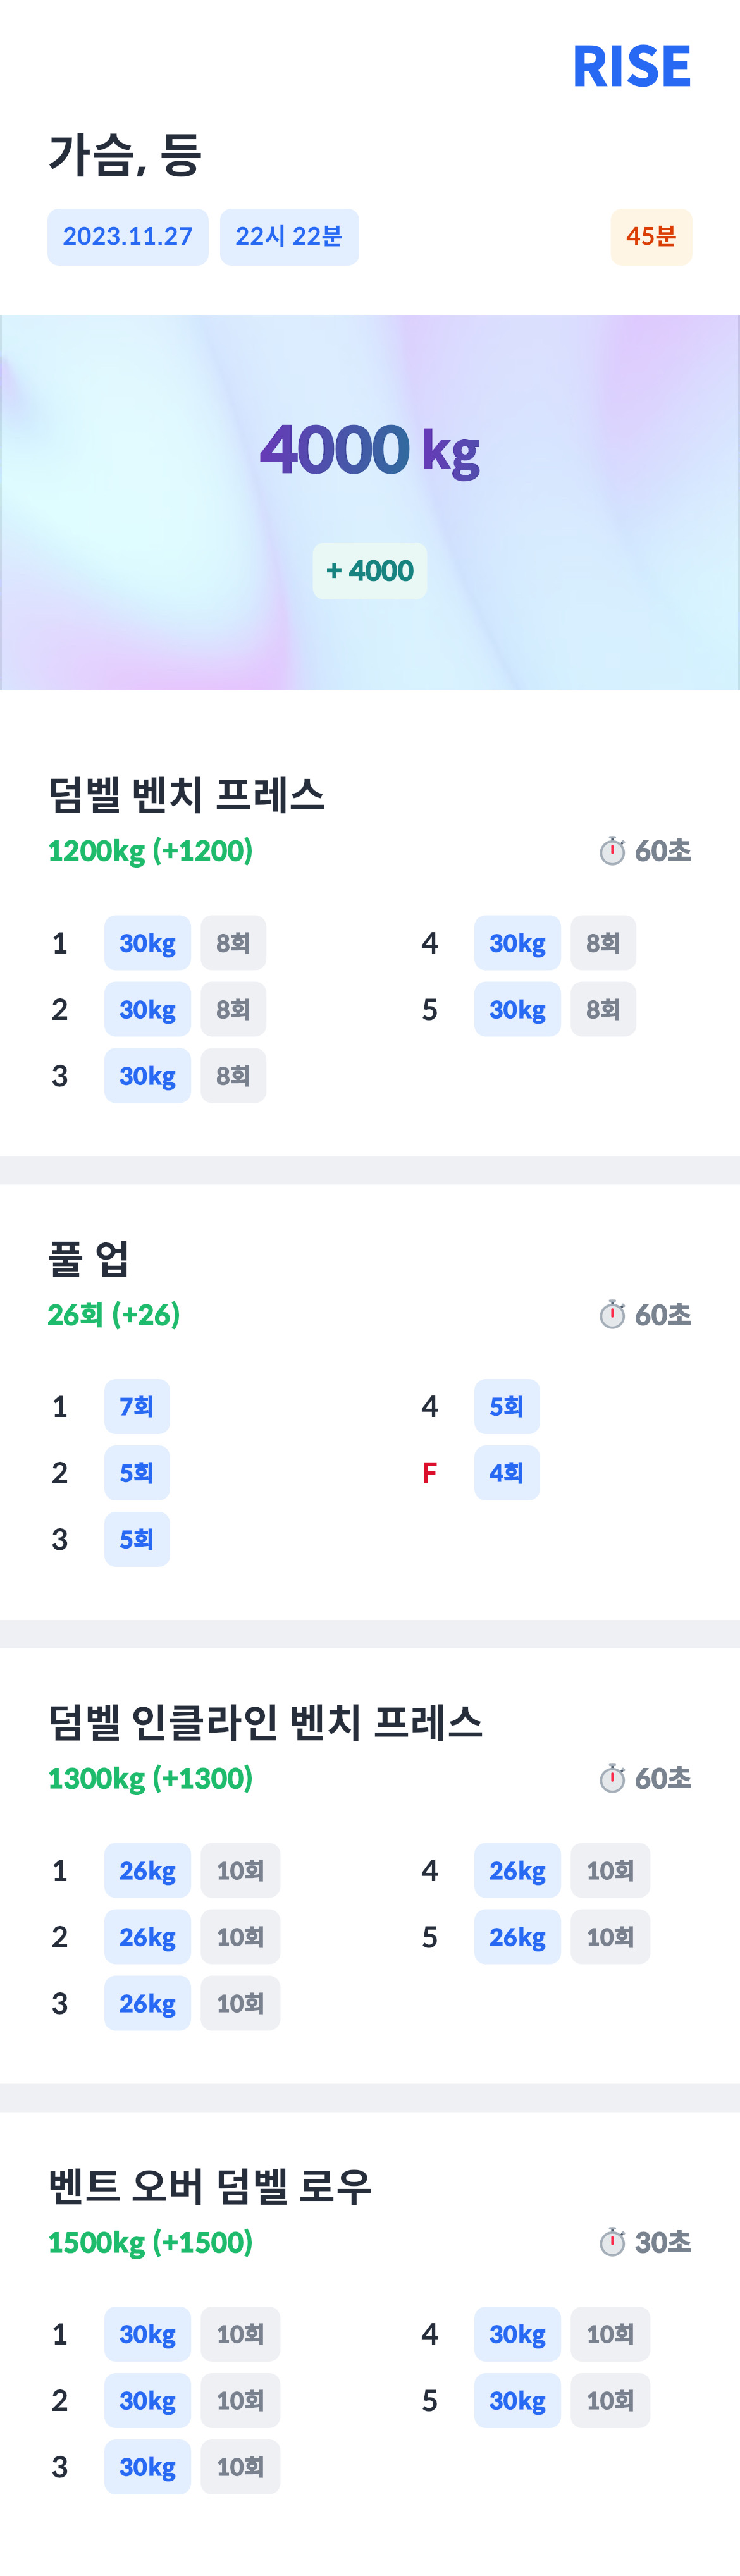Click the pull-up rest timer icon
Screen dimensions: 740x2576
(x=612, y=1314)
